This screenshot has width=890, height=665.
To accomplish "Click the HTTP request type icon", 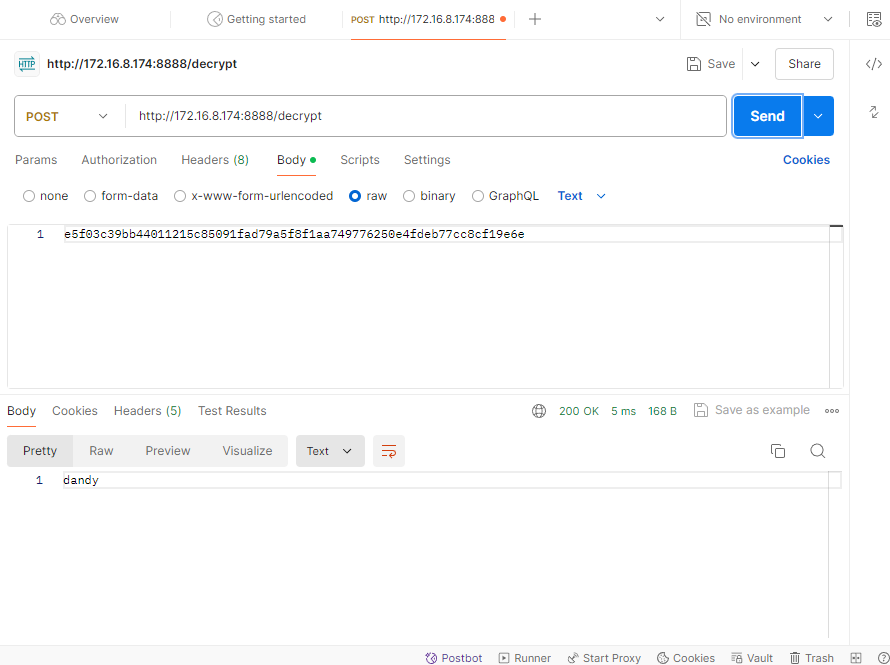I will 27,64.
